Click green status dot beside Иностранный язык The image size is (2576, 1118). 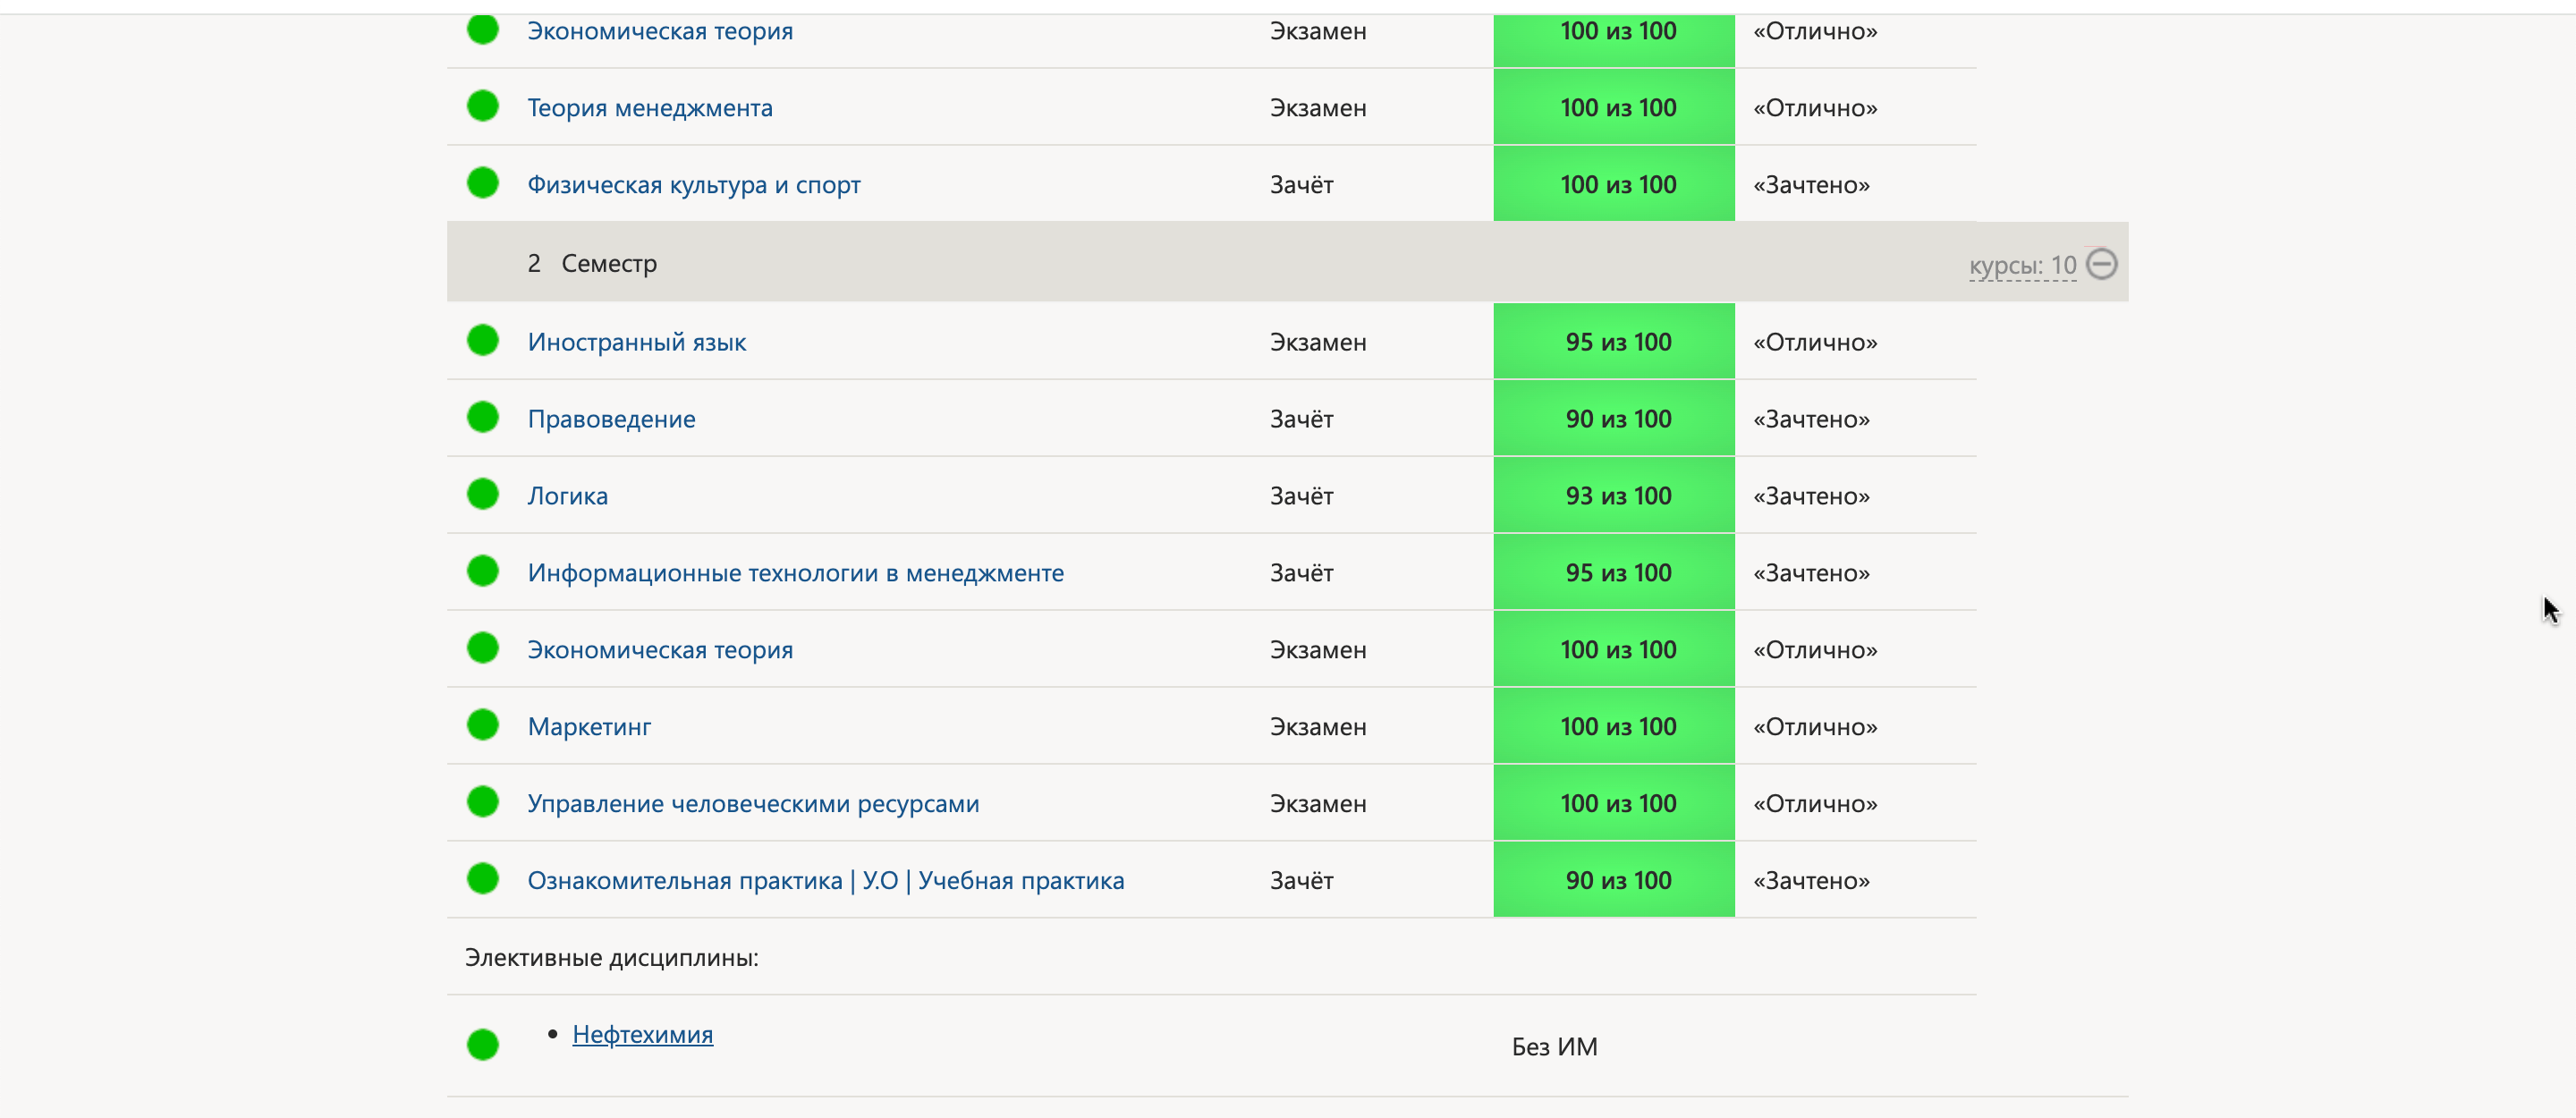[x=482, y=341]
